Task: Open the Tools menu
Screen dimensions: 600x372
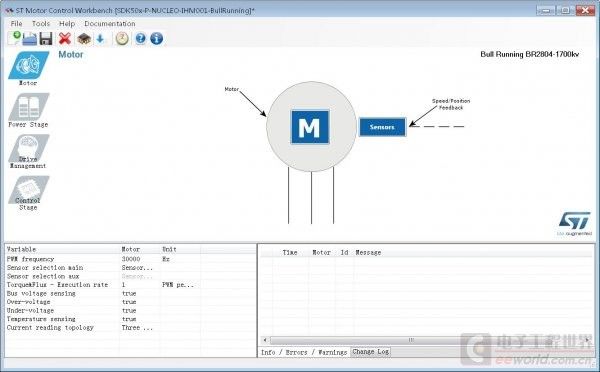Action: [41, 24]
